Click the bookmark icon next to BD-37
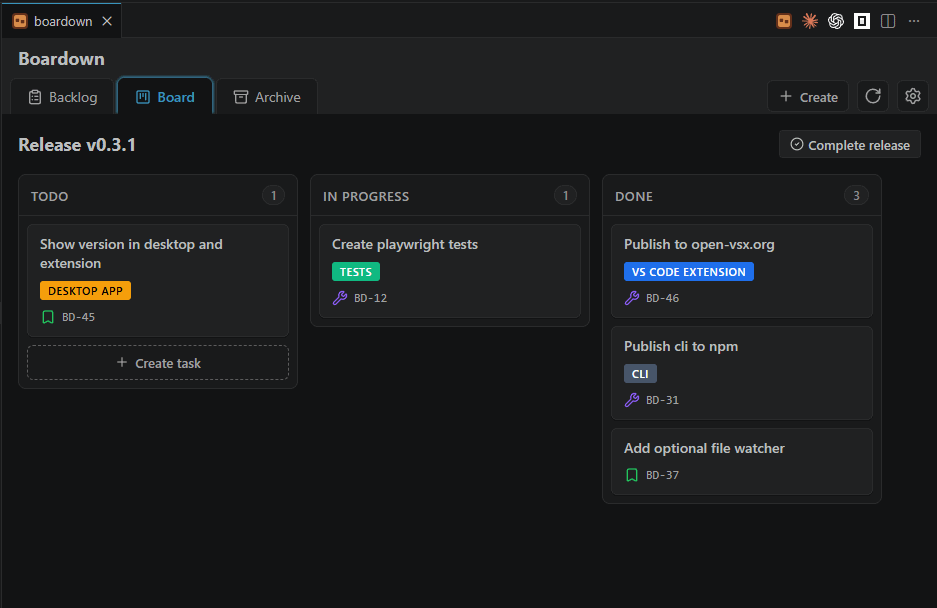Screen dimensions: 937x608 pos(632,475)
